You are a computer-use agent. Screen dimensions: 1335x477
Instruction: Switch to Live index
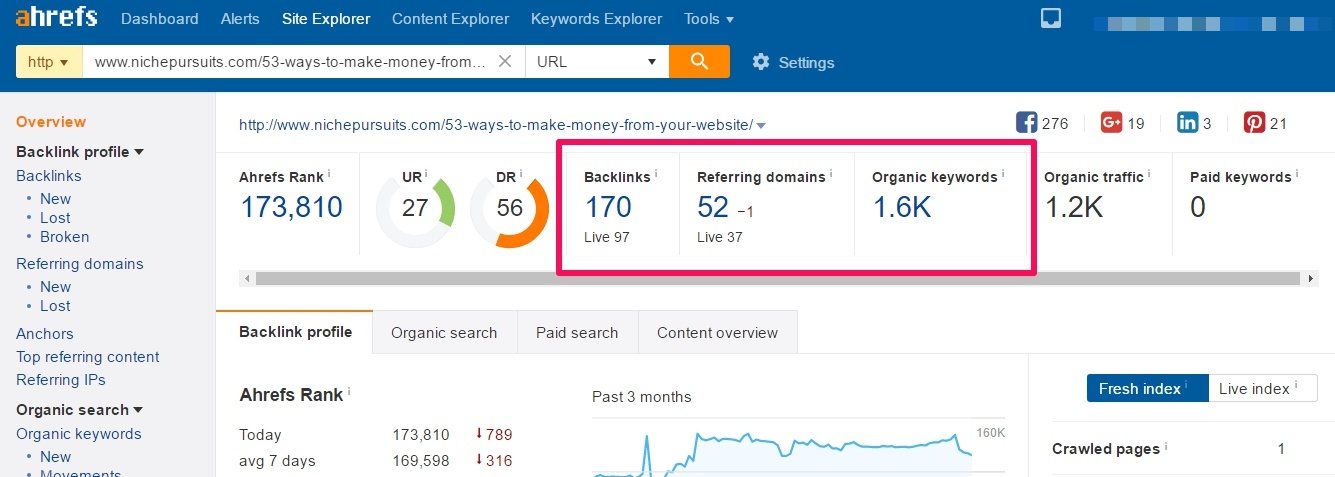point(1262,388)
